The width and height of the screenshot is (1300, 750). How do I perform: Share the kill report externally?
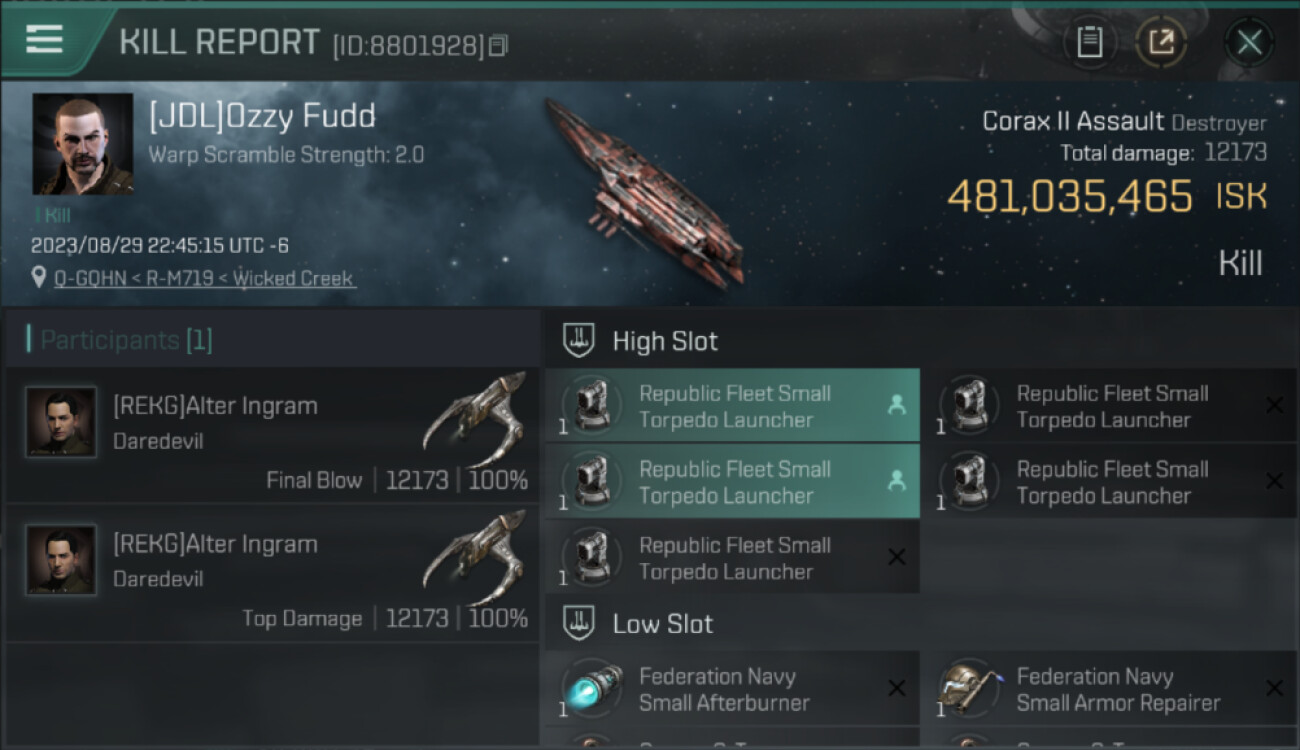click(1161, 42)
